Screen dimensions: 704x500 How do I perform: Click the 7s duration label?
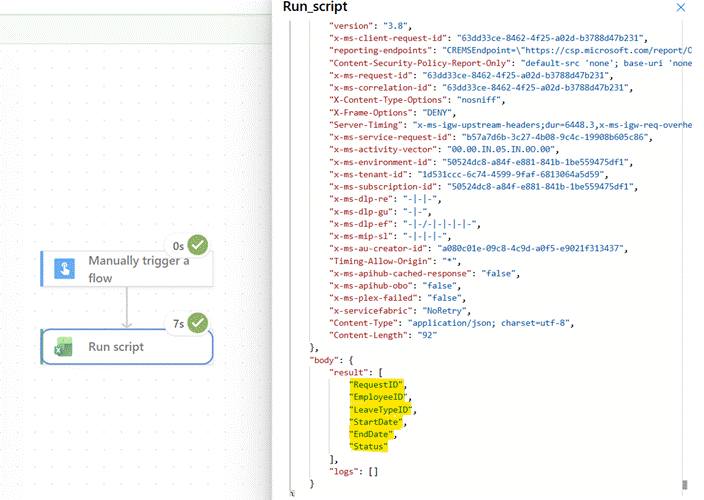point(178,324)
